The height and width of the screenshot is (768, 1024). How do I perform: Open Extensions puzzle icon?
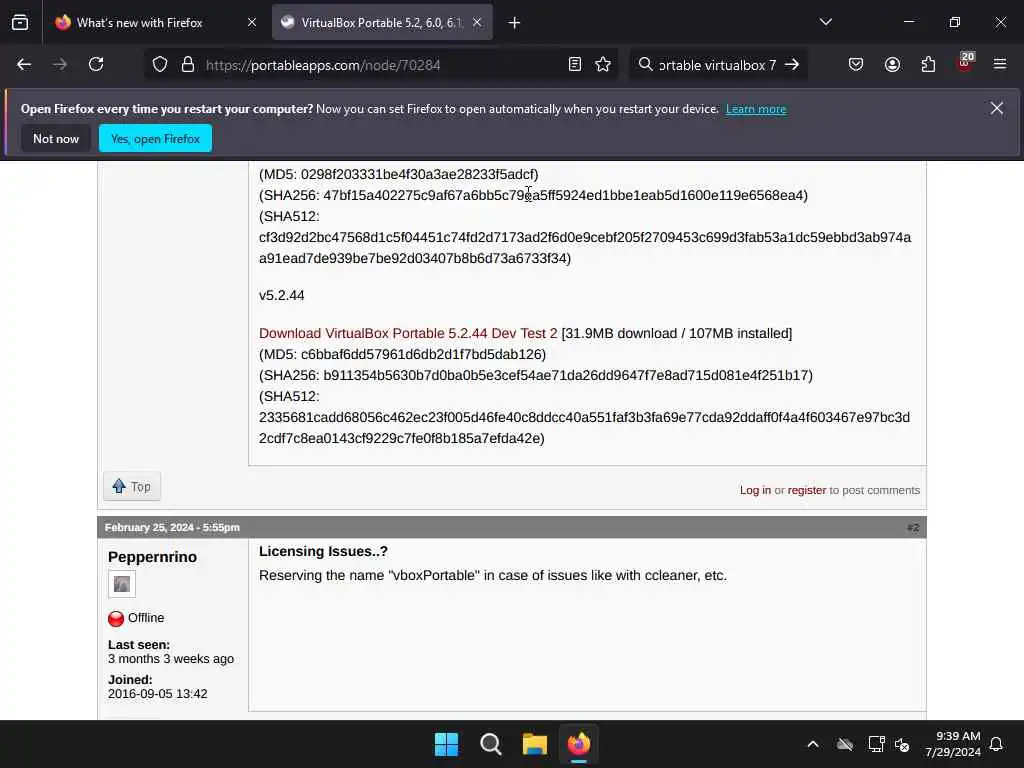coord(928,64)
